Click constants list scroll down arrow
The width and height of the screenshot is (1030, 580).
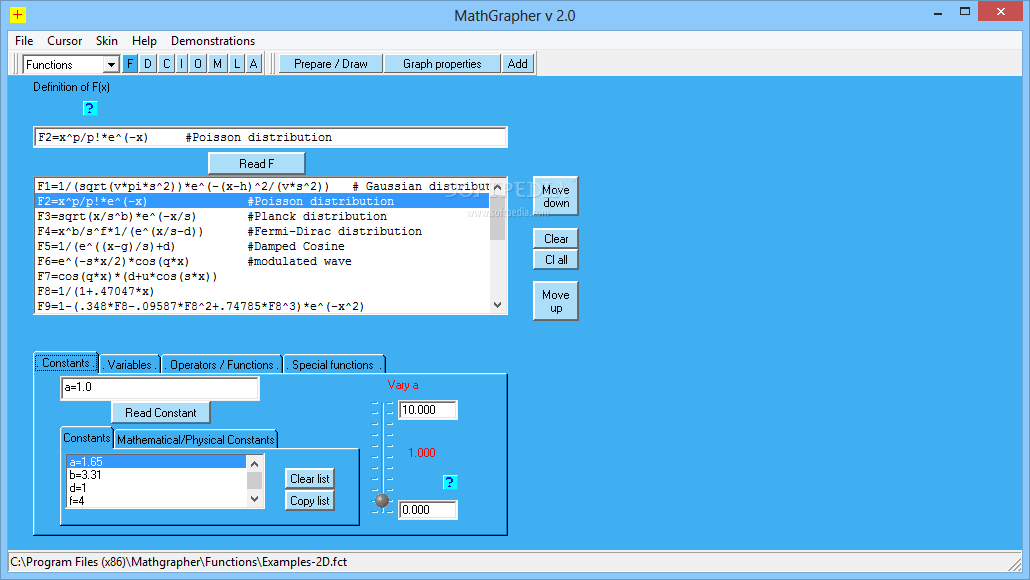coord(255,499)
